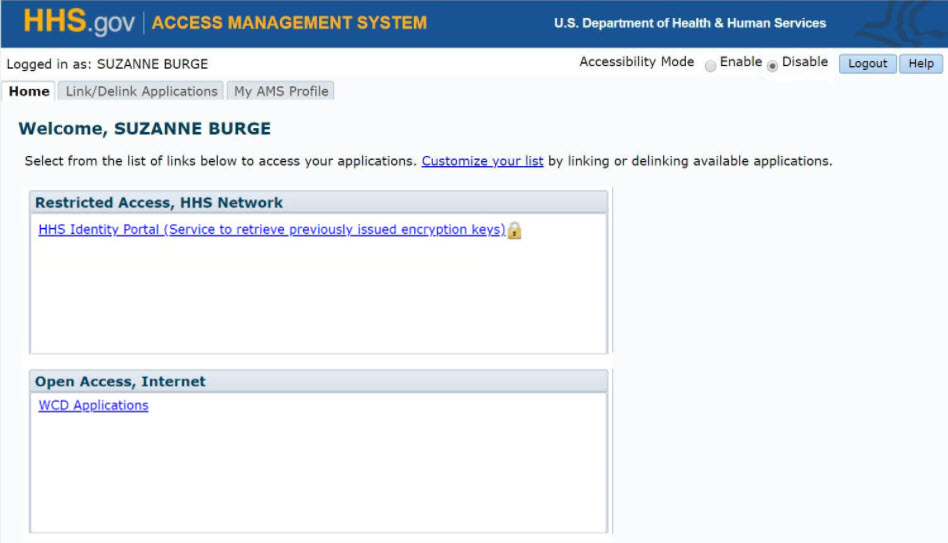This screenshot has height=543, width=948.
Task: Open Help from the top bar
Action: [920, 63]
